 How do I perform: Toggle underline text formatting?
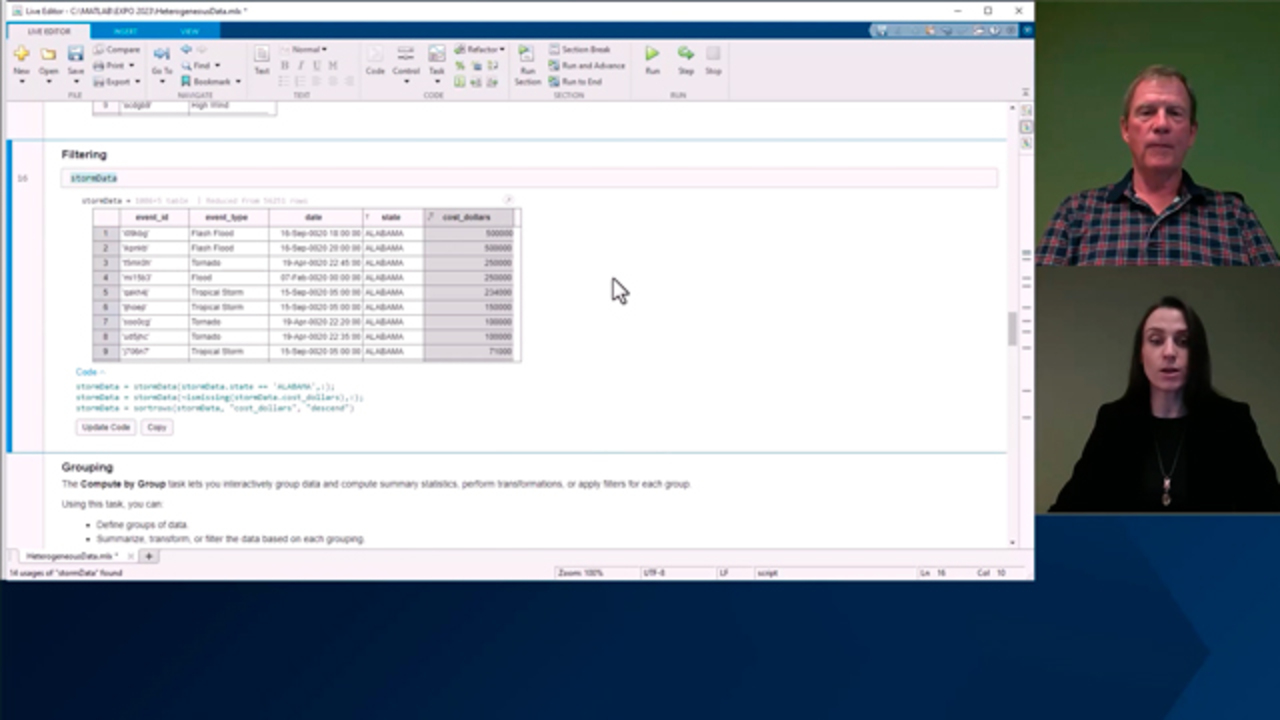(317, 65)
